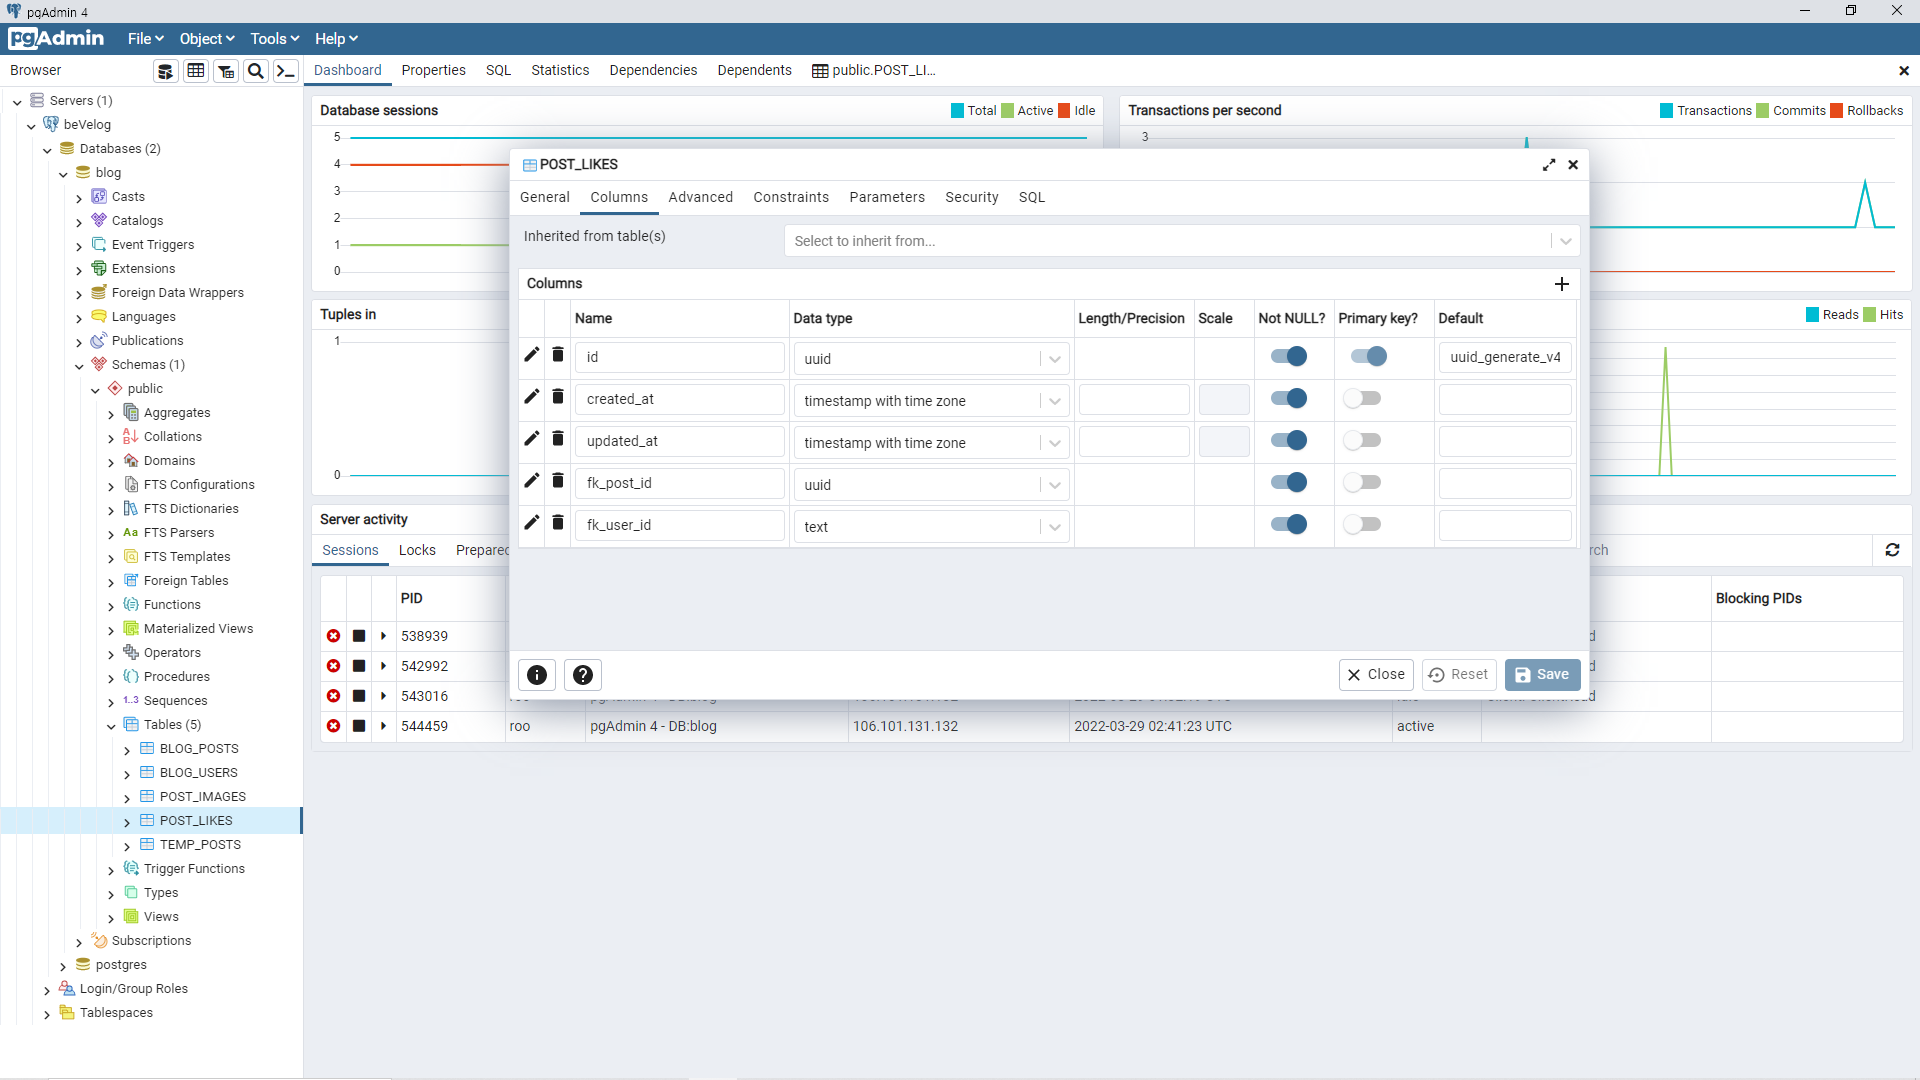Select the TEMP_POSTS table in tree
The width and height of the screenshot is (1920, 1080).
point(200,845)
